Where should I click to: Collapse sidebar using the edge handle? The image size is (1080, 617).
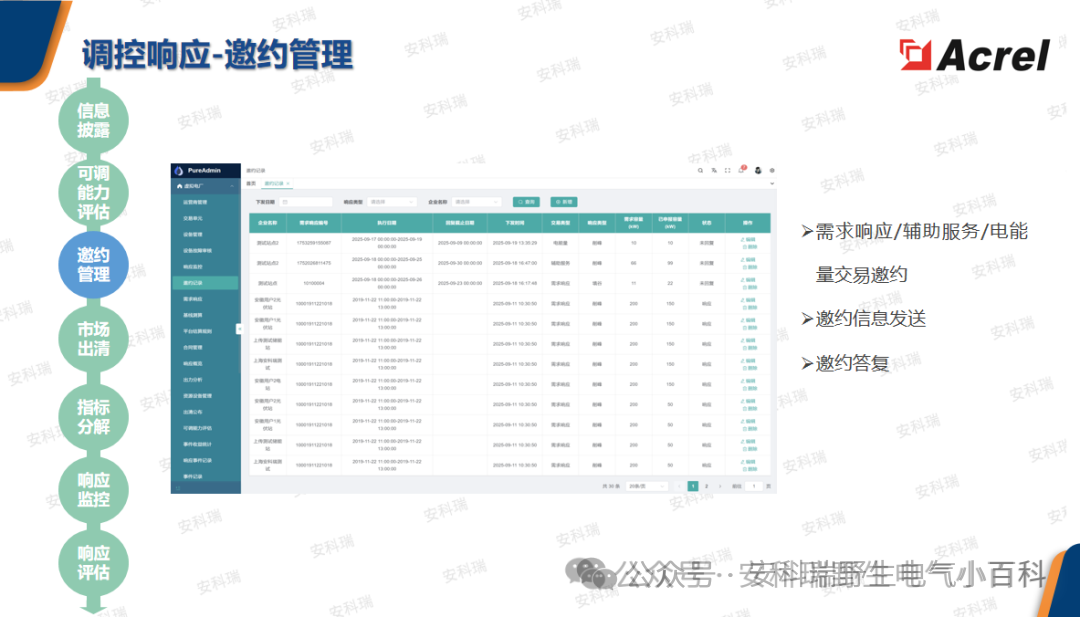tap(238, 328)
